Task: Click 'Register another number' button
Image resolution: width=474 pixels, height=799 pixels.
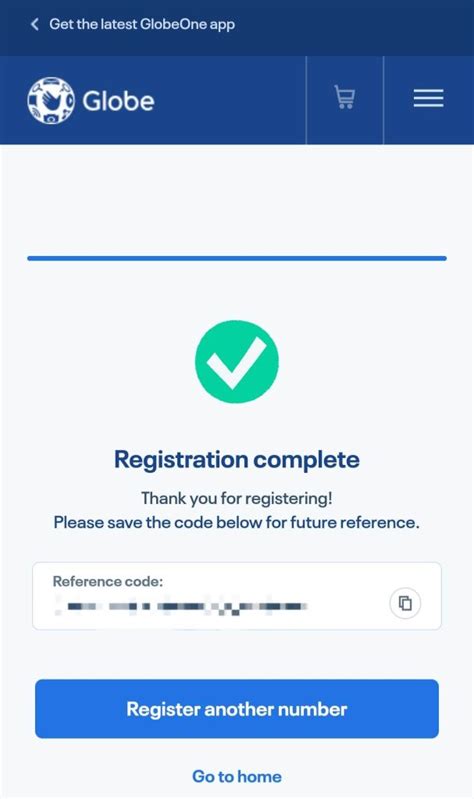Action: click(x=236, y=708)
